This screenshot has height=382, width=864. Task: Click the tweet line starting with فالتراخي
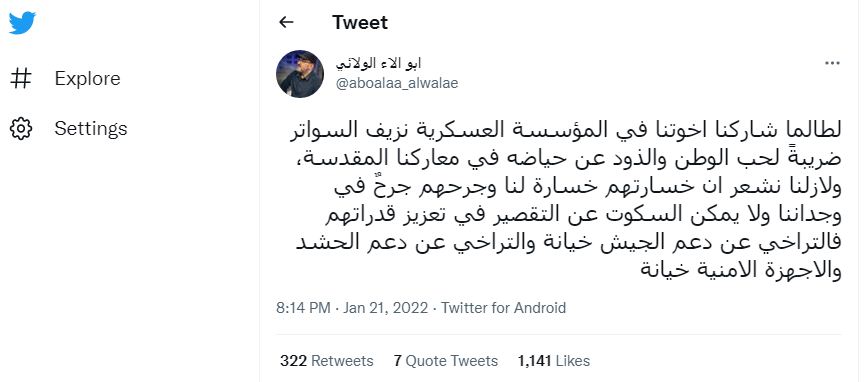566,244
